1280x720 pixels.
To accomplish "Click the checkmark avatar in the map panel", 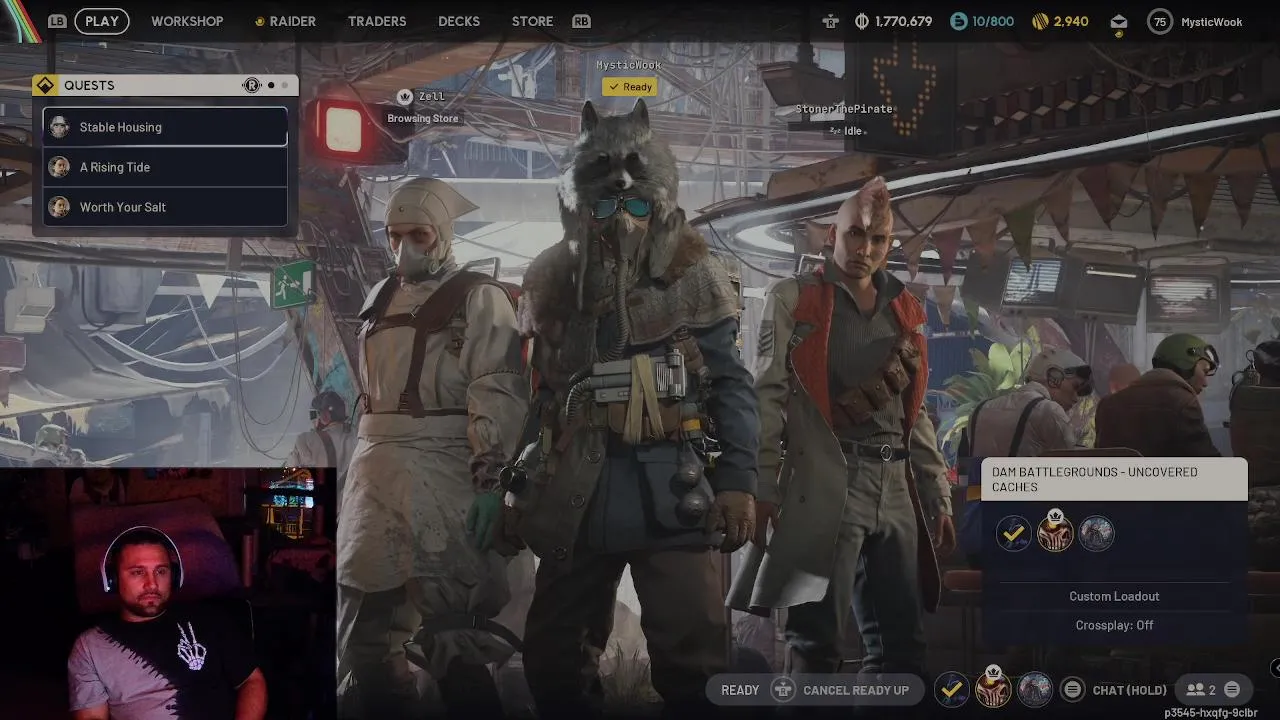I will coord(1014,534).
